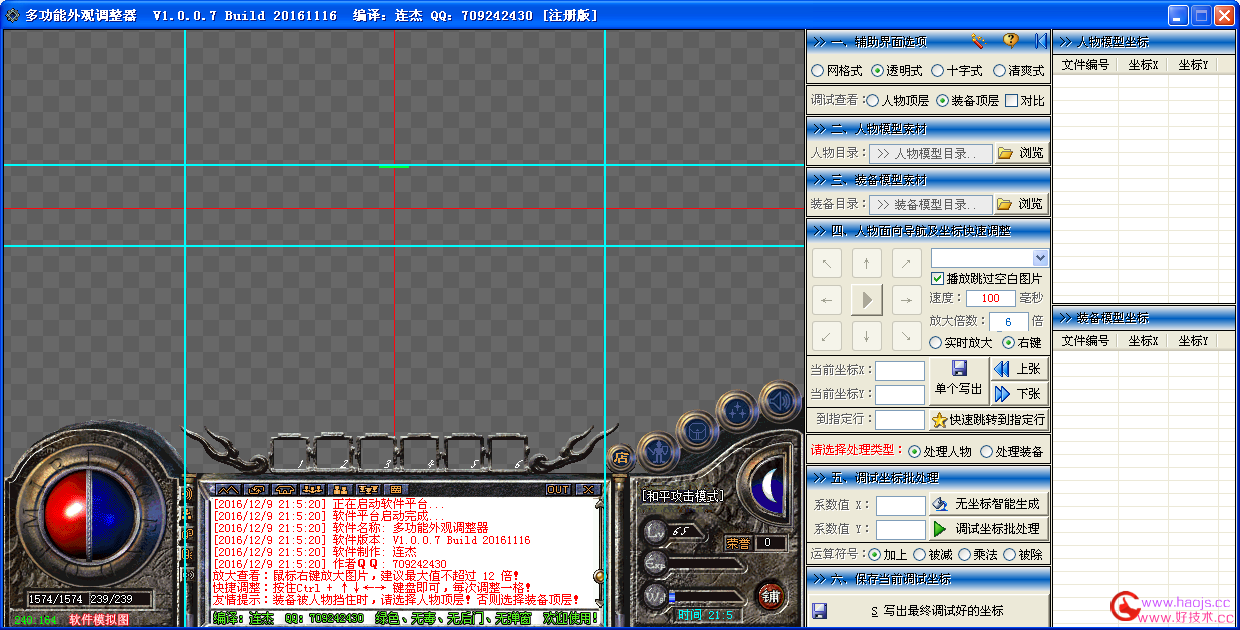Choose 处理人物 processing type
Image resolution: width=1240 pixels, height=630 pixels.
[x=940, y=452]
